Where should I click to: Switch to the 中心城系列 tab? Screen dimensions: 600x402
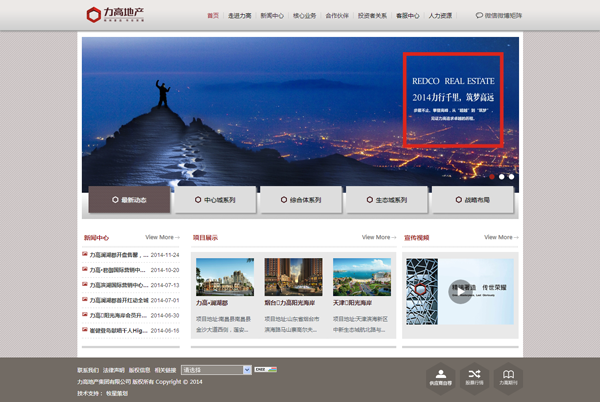point(216,200)
